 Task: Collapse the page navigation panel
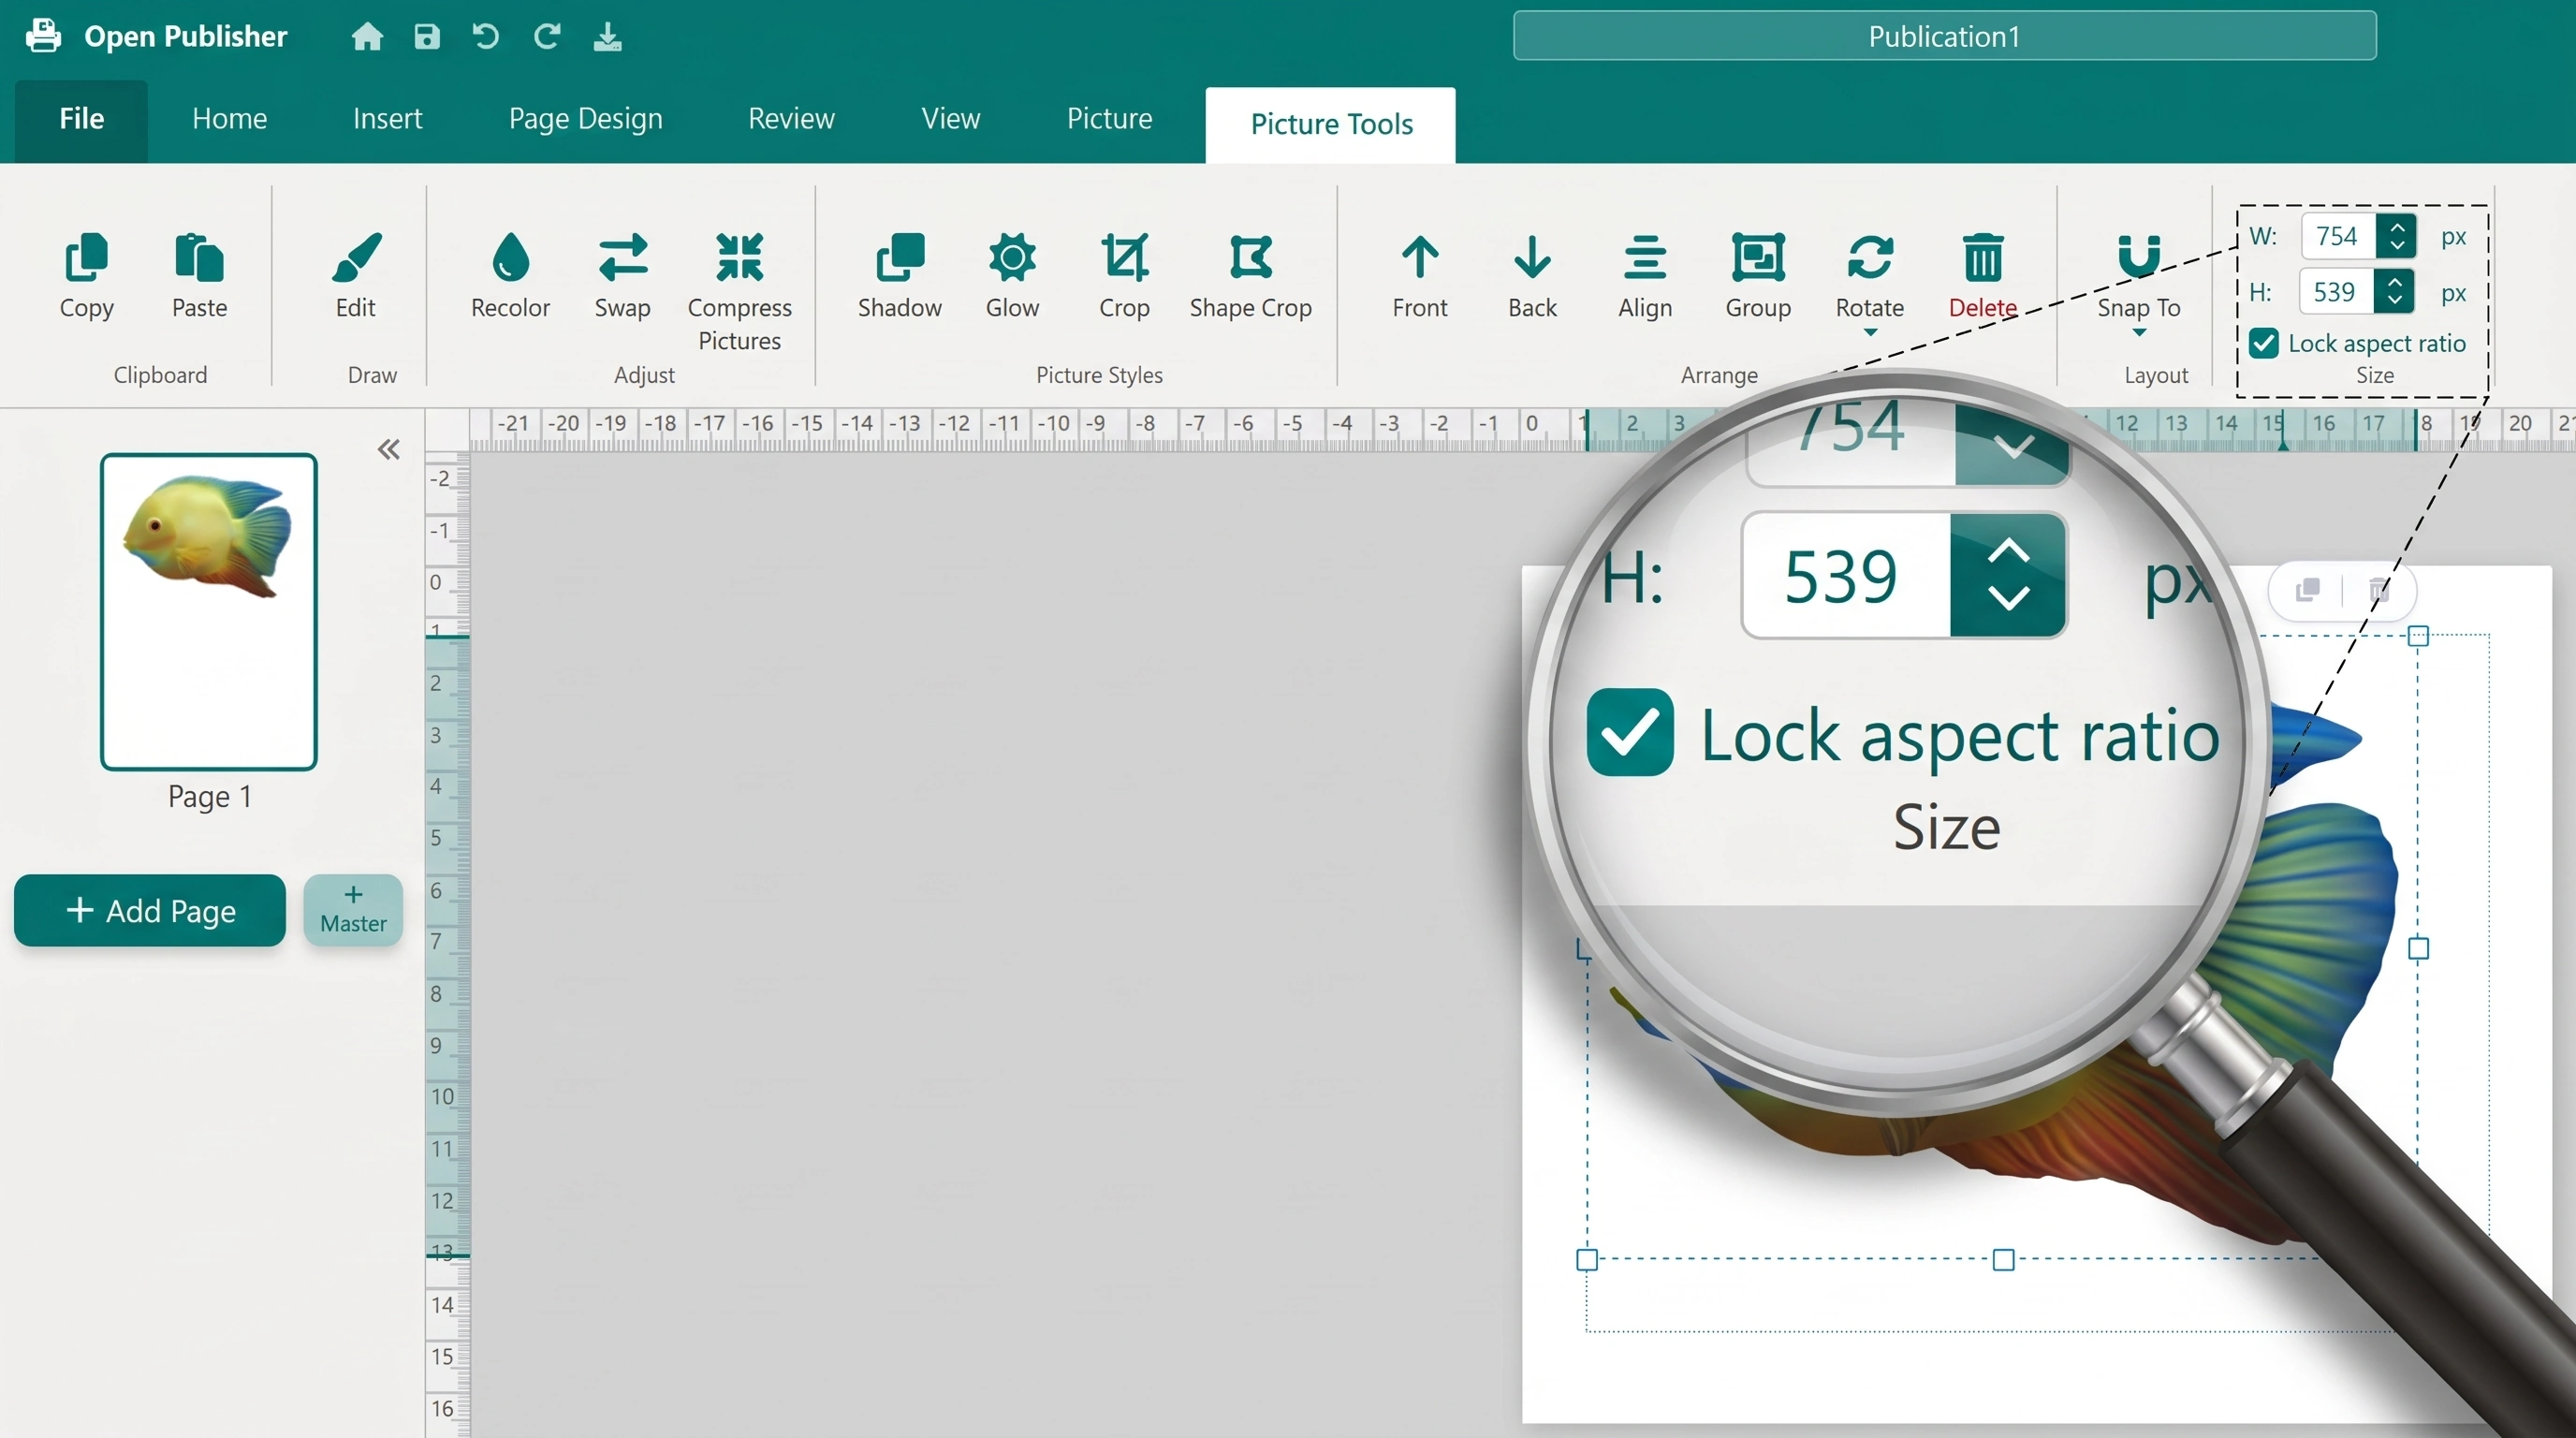[388, 450]
